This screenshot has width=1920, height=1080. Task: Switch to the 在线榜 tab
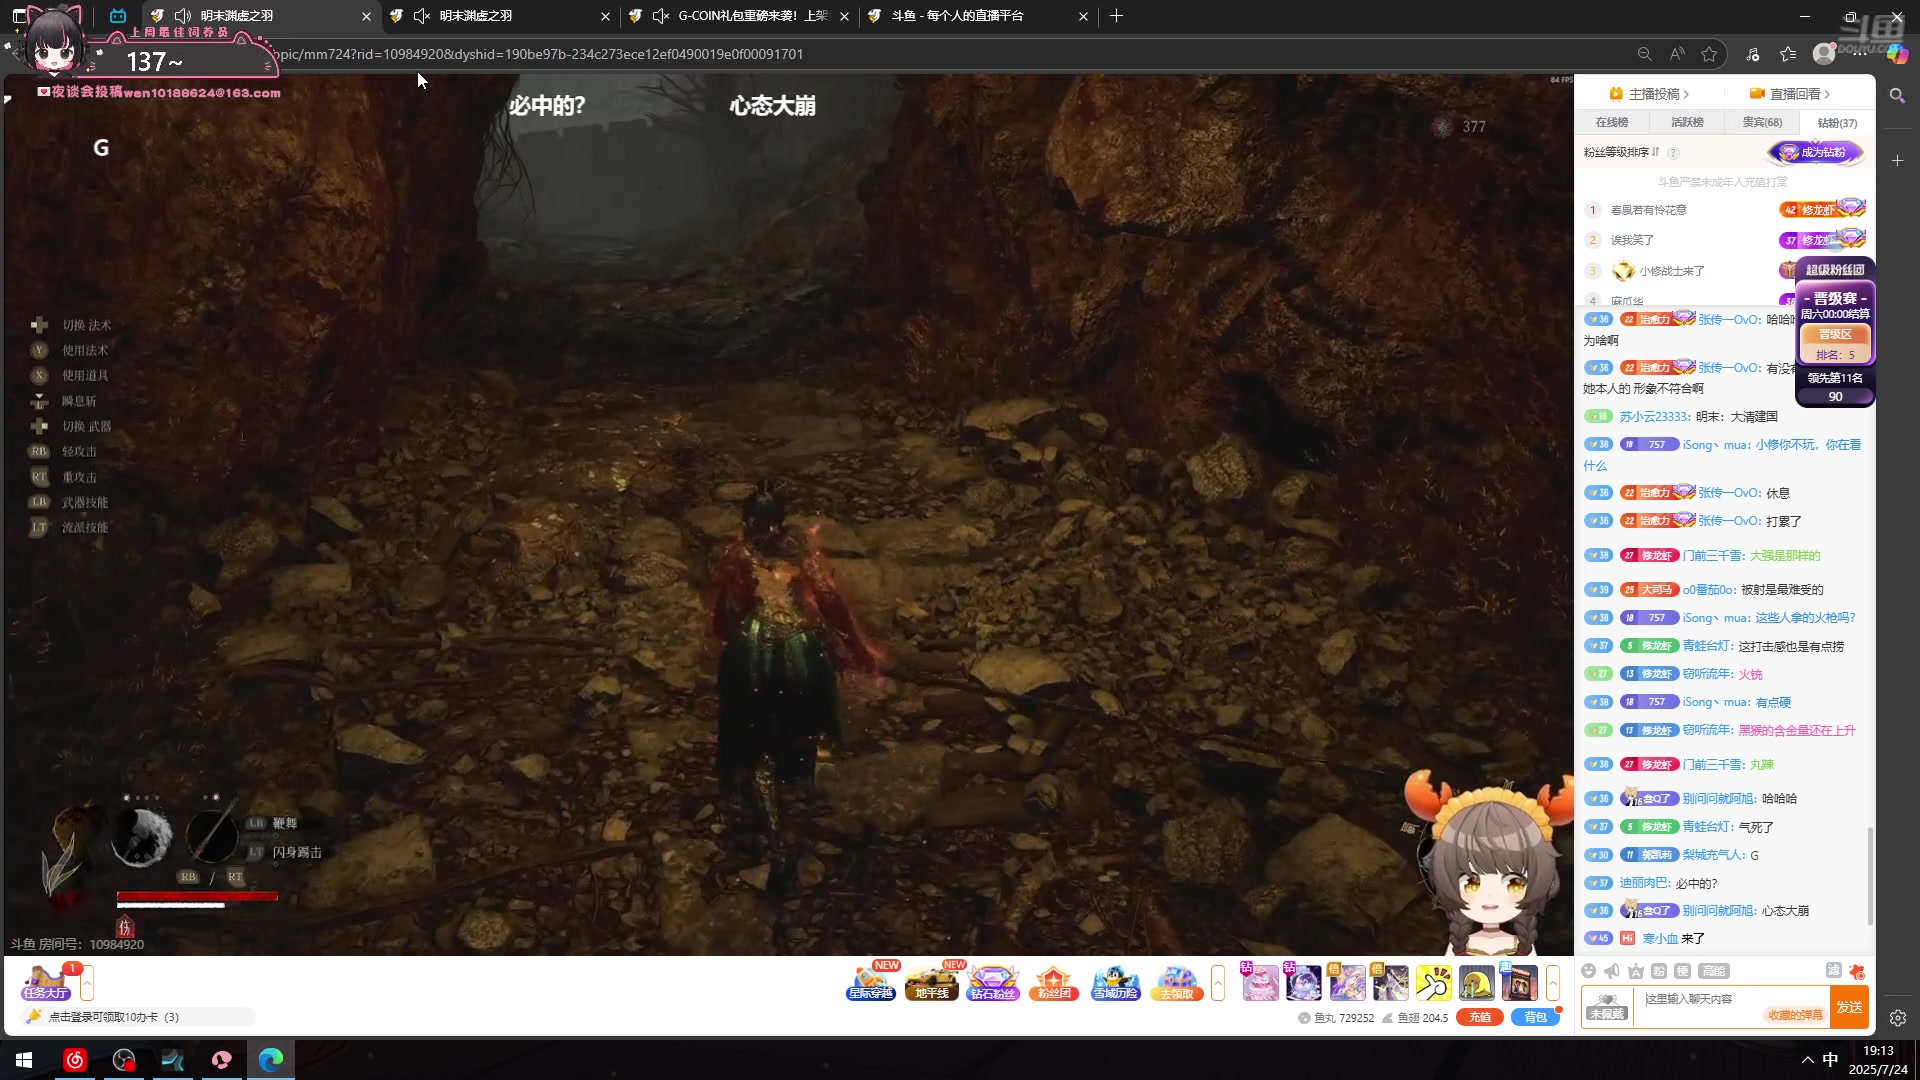tap(1612, 122)
